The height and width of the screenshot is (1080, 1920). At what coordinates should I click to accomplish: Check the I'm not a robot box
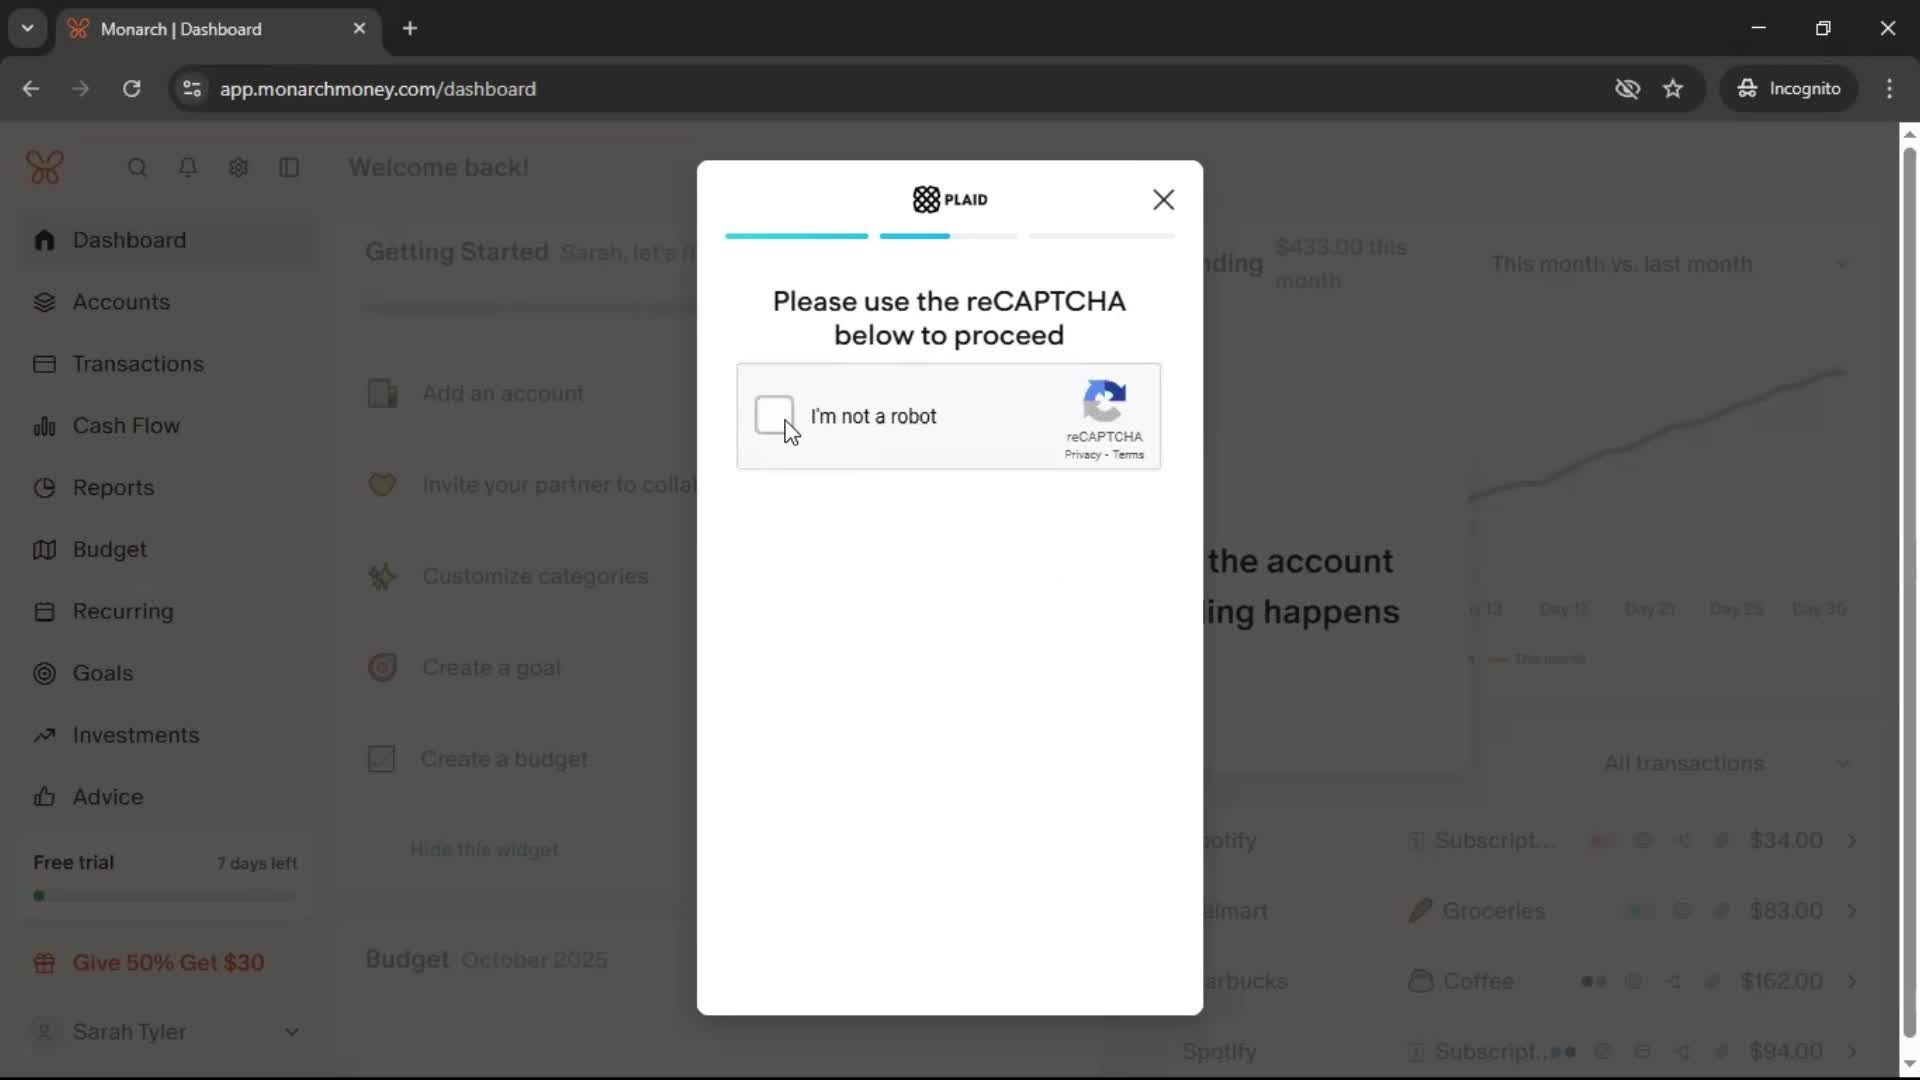(x=774, y=415)
